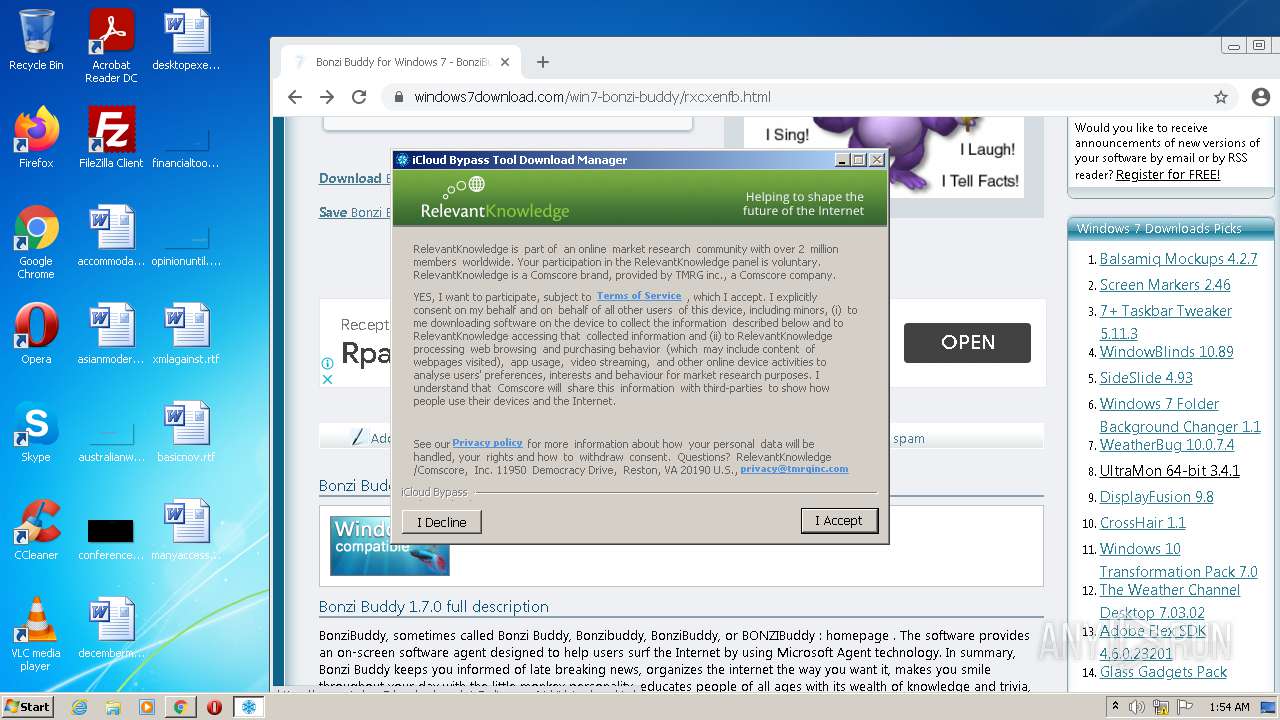1280x720 pixels.
Task: Open the accommoda Word document icon
Action: (111, 236)
